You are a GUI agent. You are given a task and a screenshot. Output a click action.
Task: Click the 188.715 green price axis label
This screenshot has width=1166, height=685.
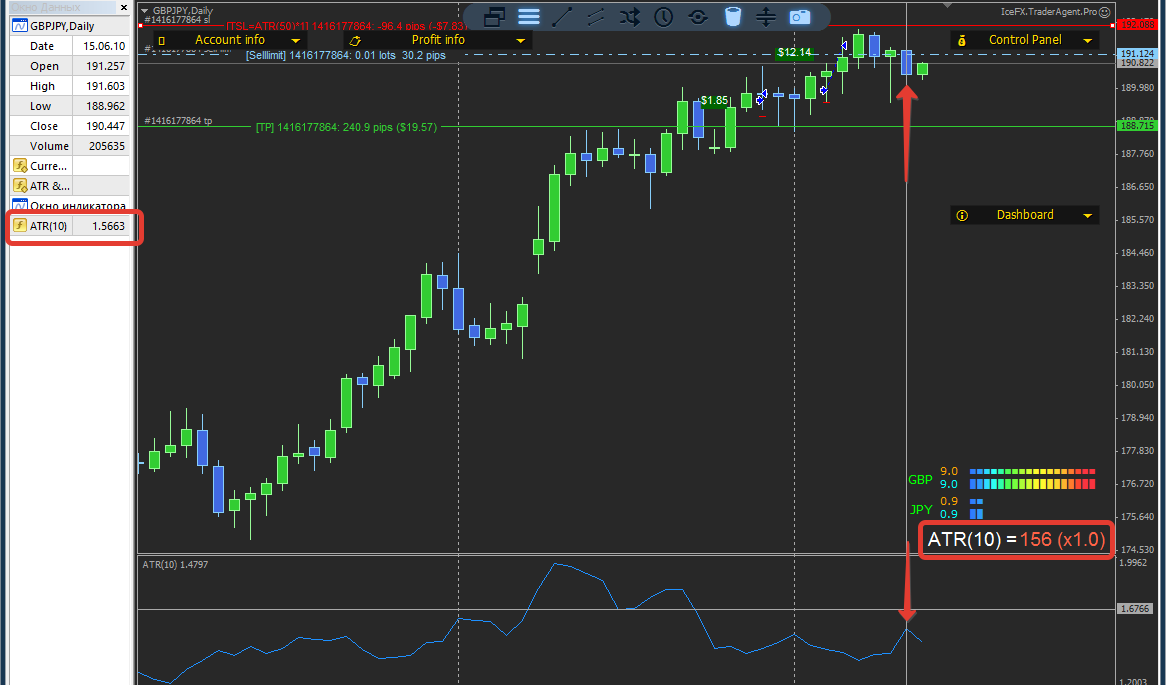(1136, 126)
